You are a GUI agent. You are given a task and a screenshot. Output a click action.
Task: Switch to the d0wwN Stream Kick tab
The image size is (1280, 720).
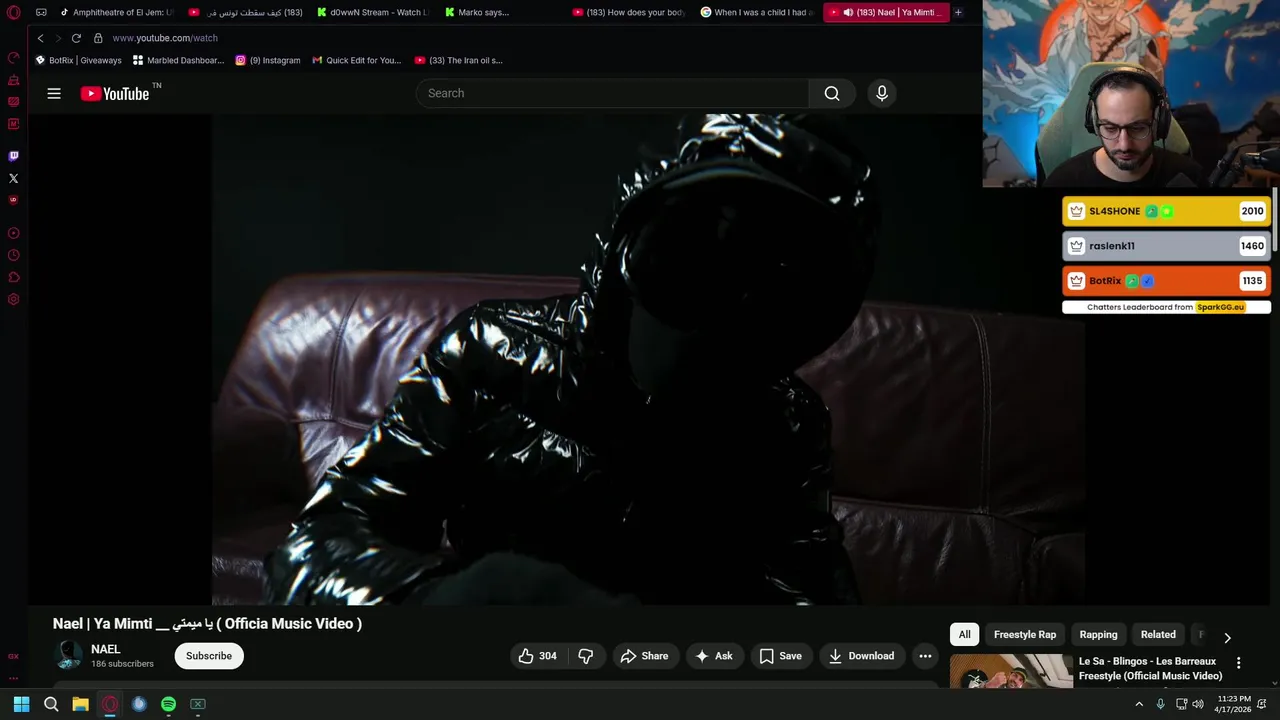[x=372, y=12]
